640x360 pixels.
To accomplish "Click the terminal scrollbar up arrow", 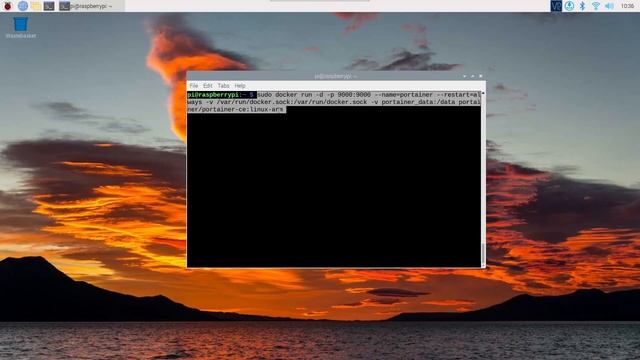I will point(483,93).
